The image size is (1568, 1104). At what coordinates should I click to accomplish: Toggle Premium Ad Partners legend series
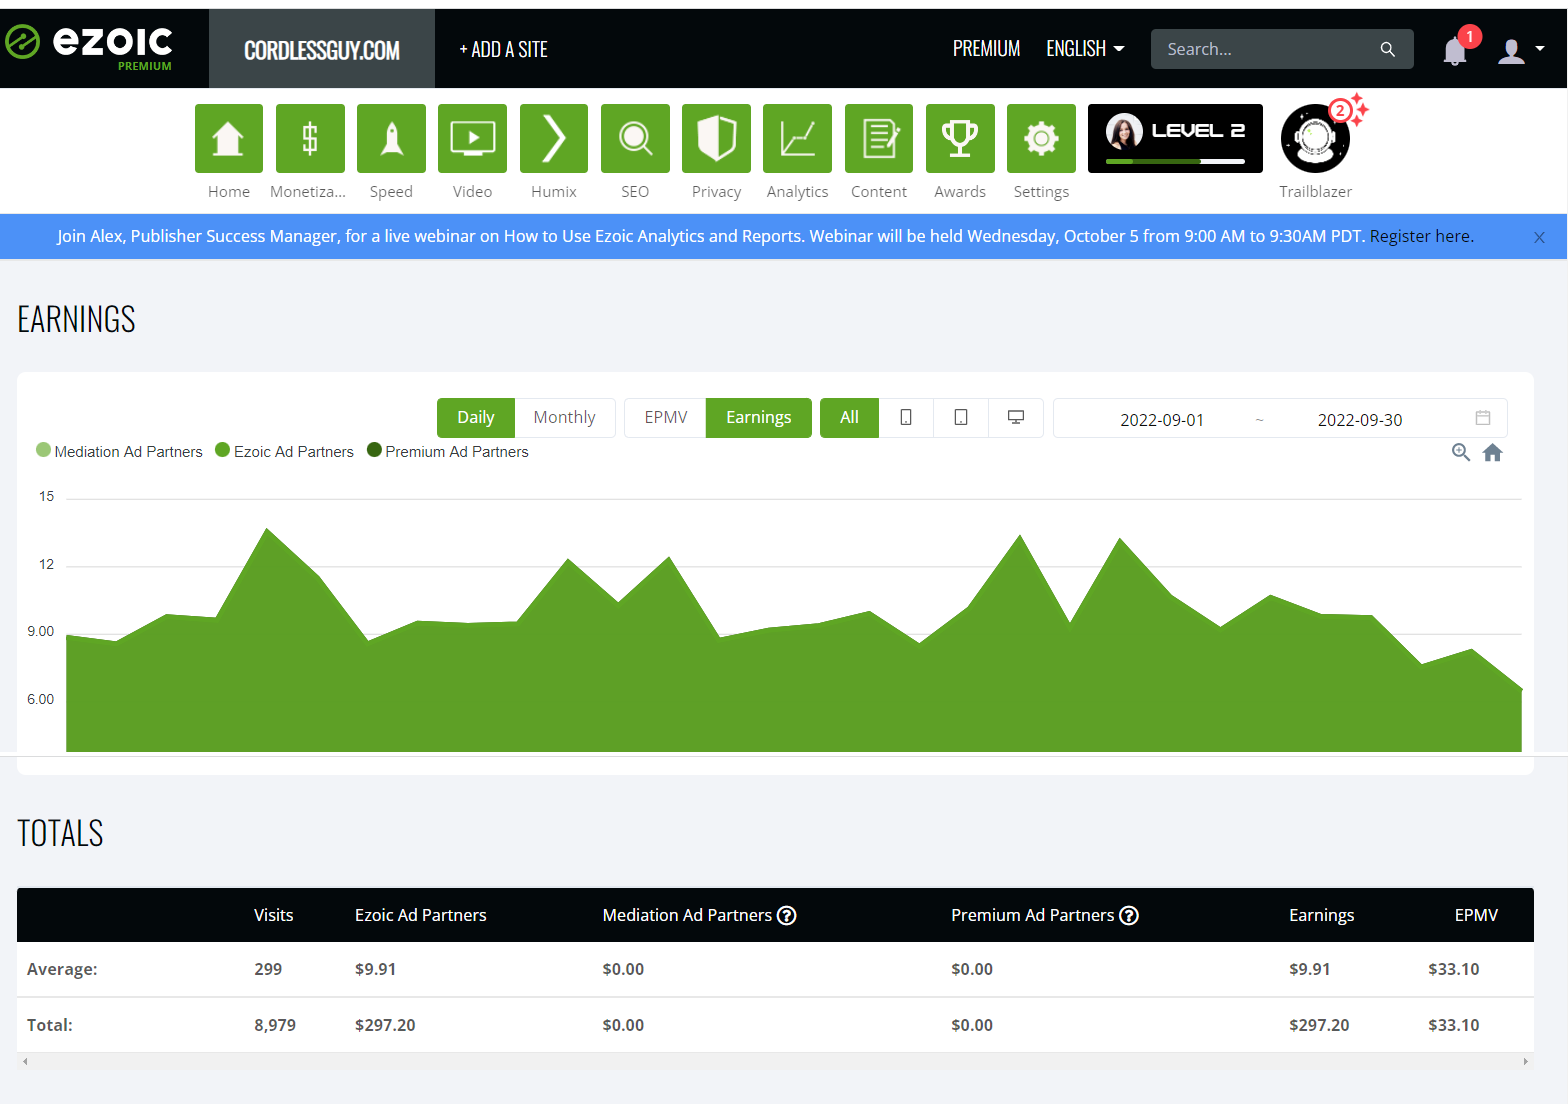(448, 451)
